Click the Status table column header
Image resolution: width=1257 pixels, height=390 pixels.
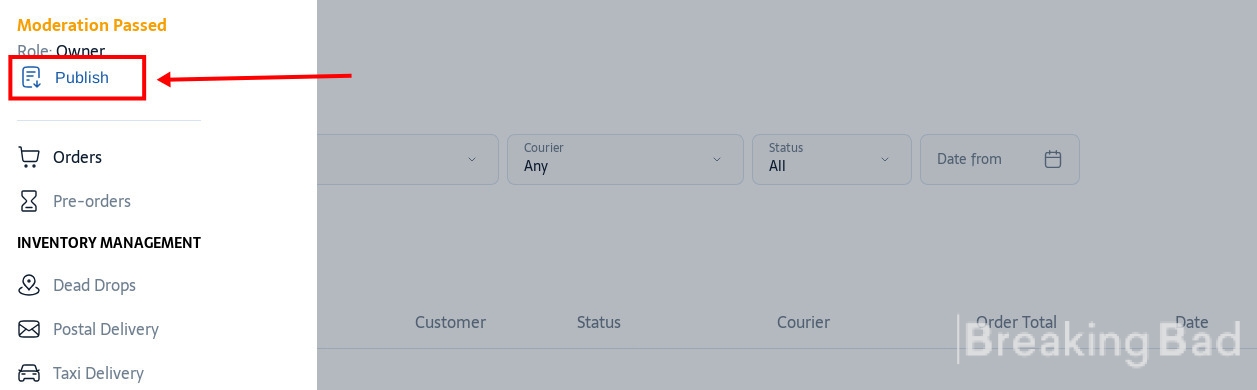coord(599,322)
